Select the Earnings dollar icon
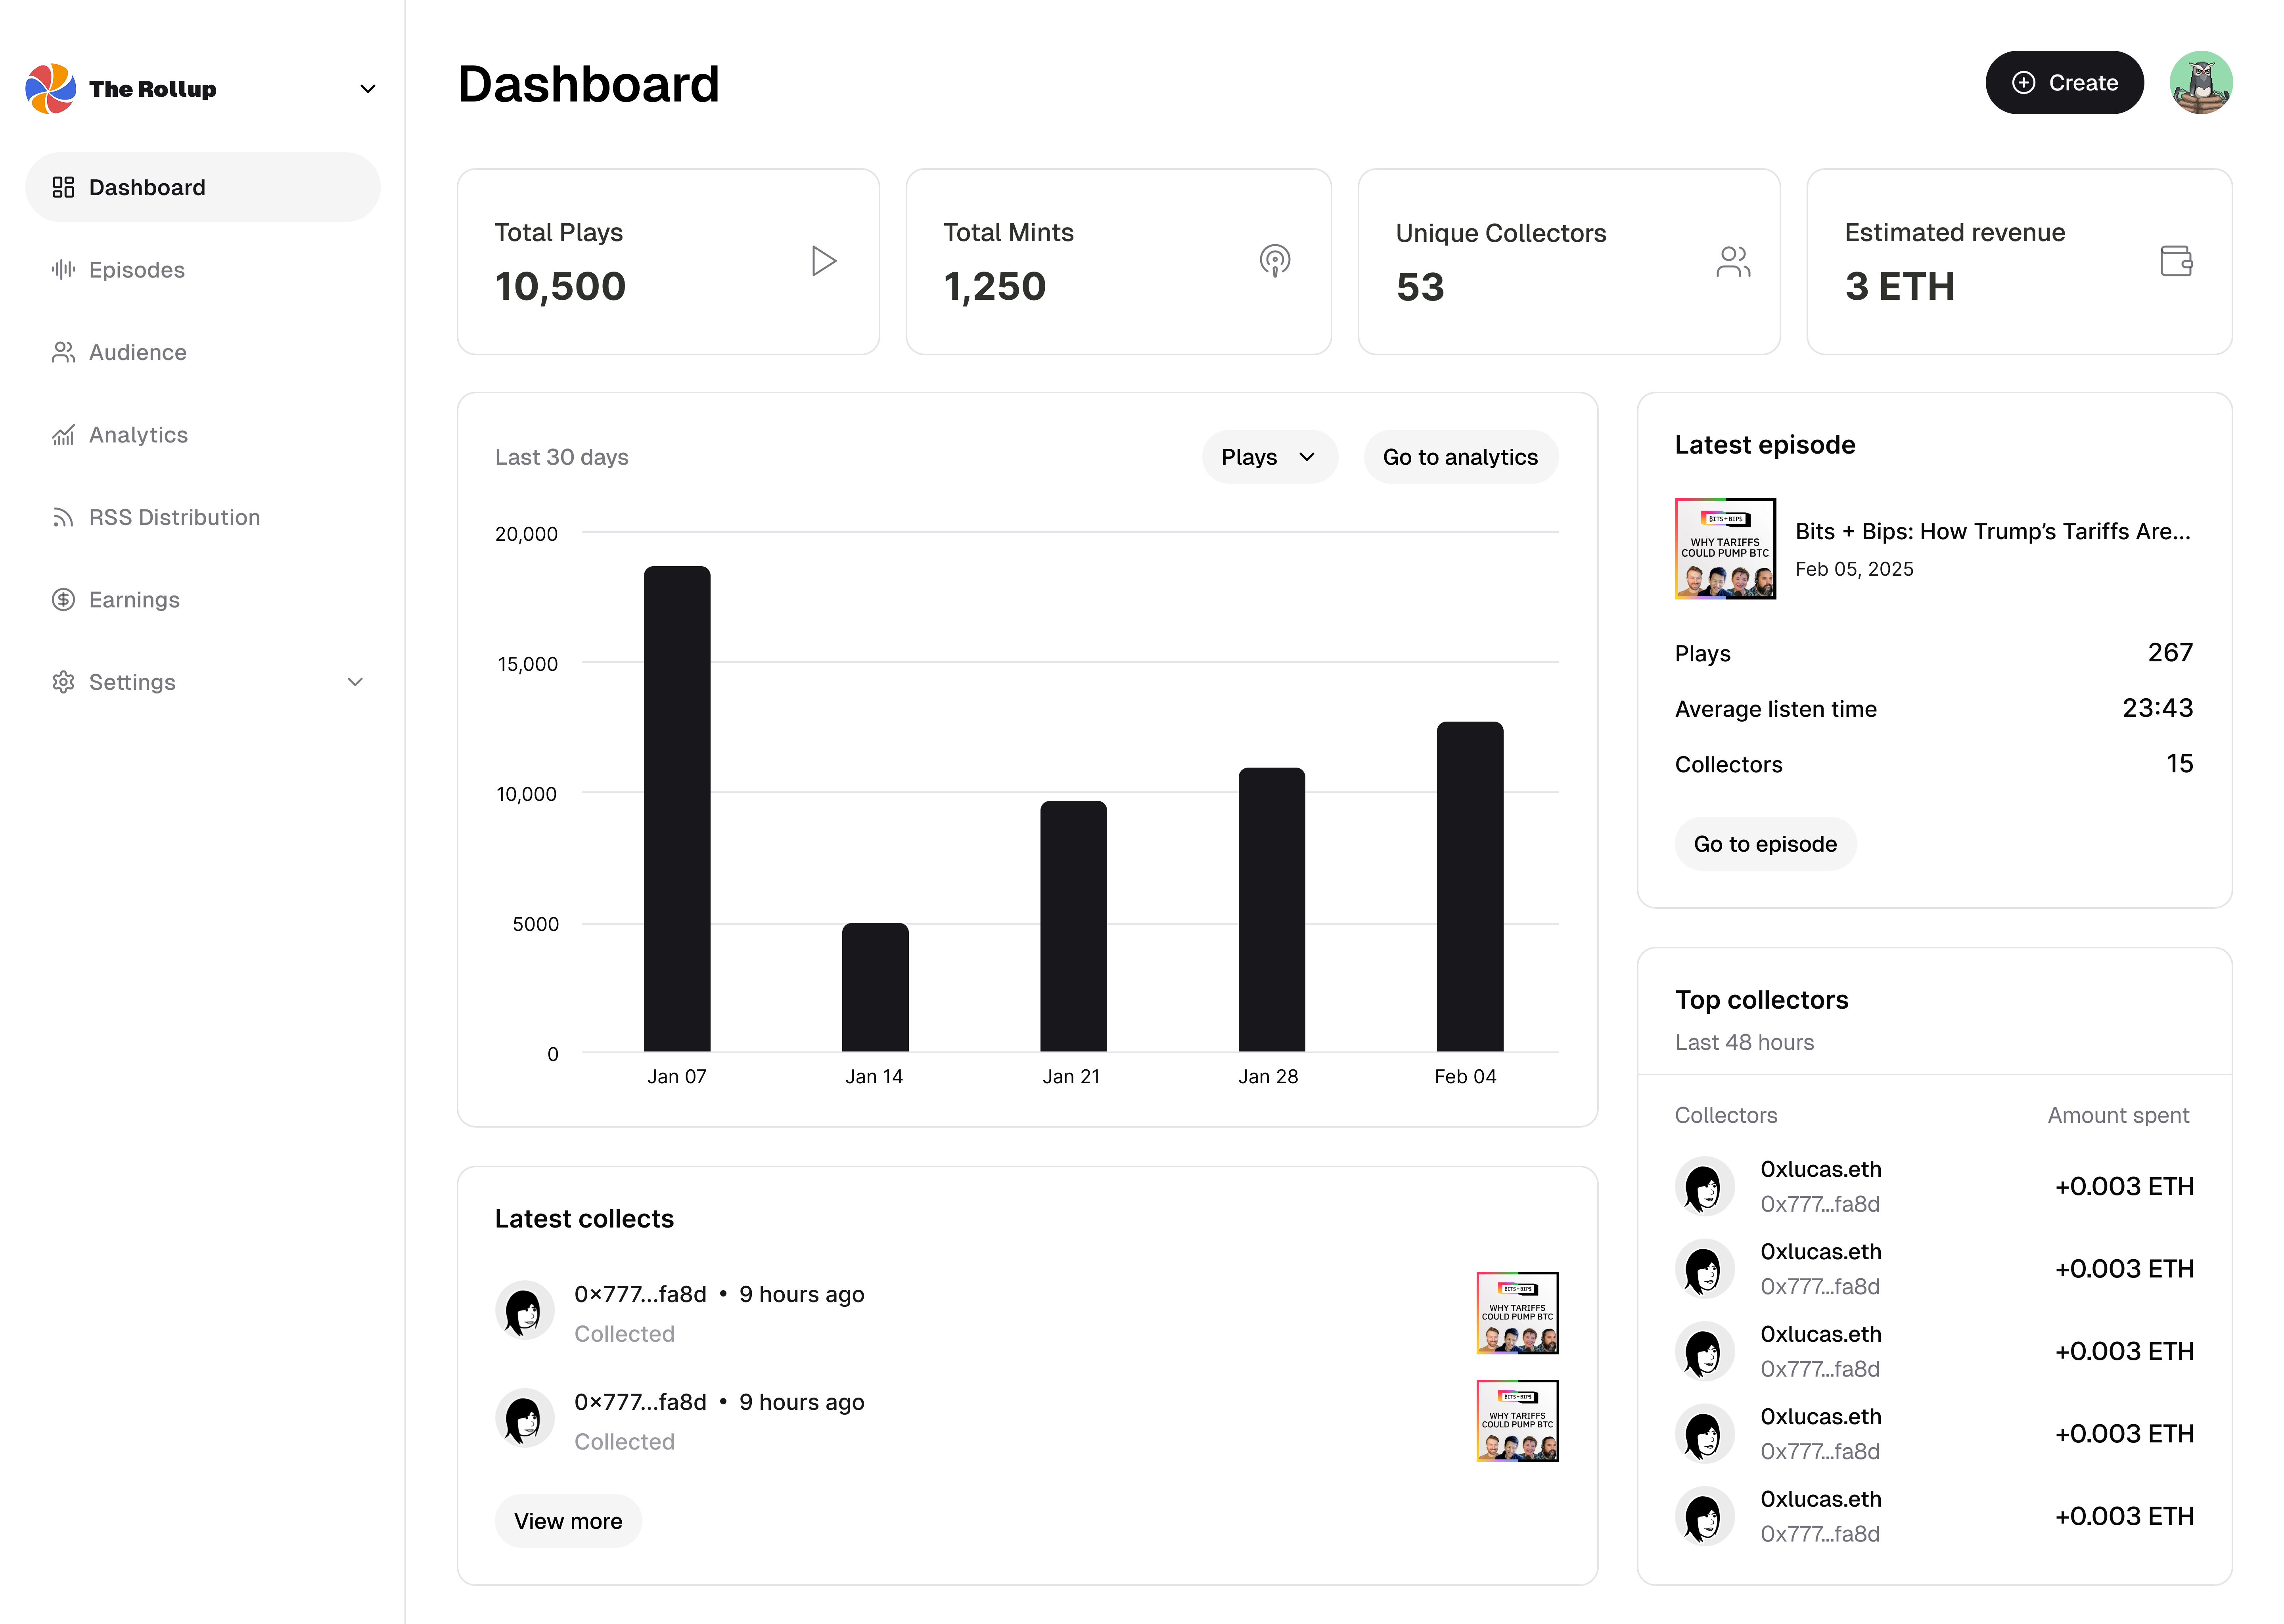The height and width of the screenshot is (1624, 2284). click(x=63, y=599)
